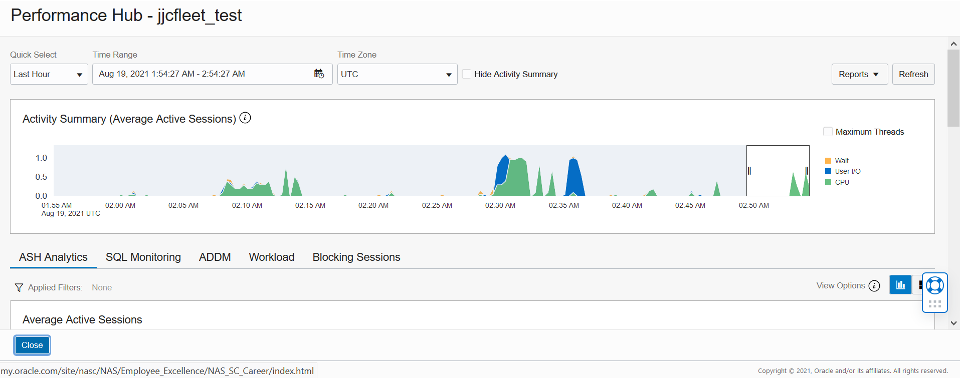The width and height of the screenshot is (960, 378).
Task: Click the scrollbar up arrow
Action: (x=953, y=43)
